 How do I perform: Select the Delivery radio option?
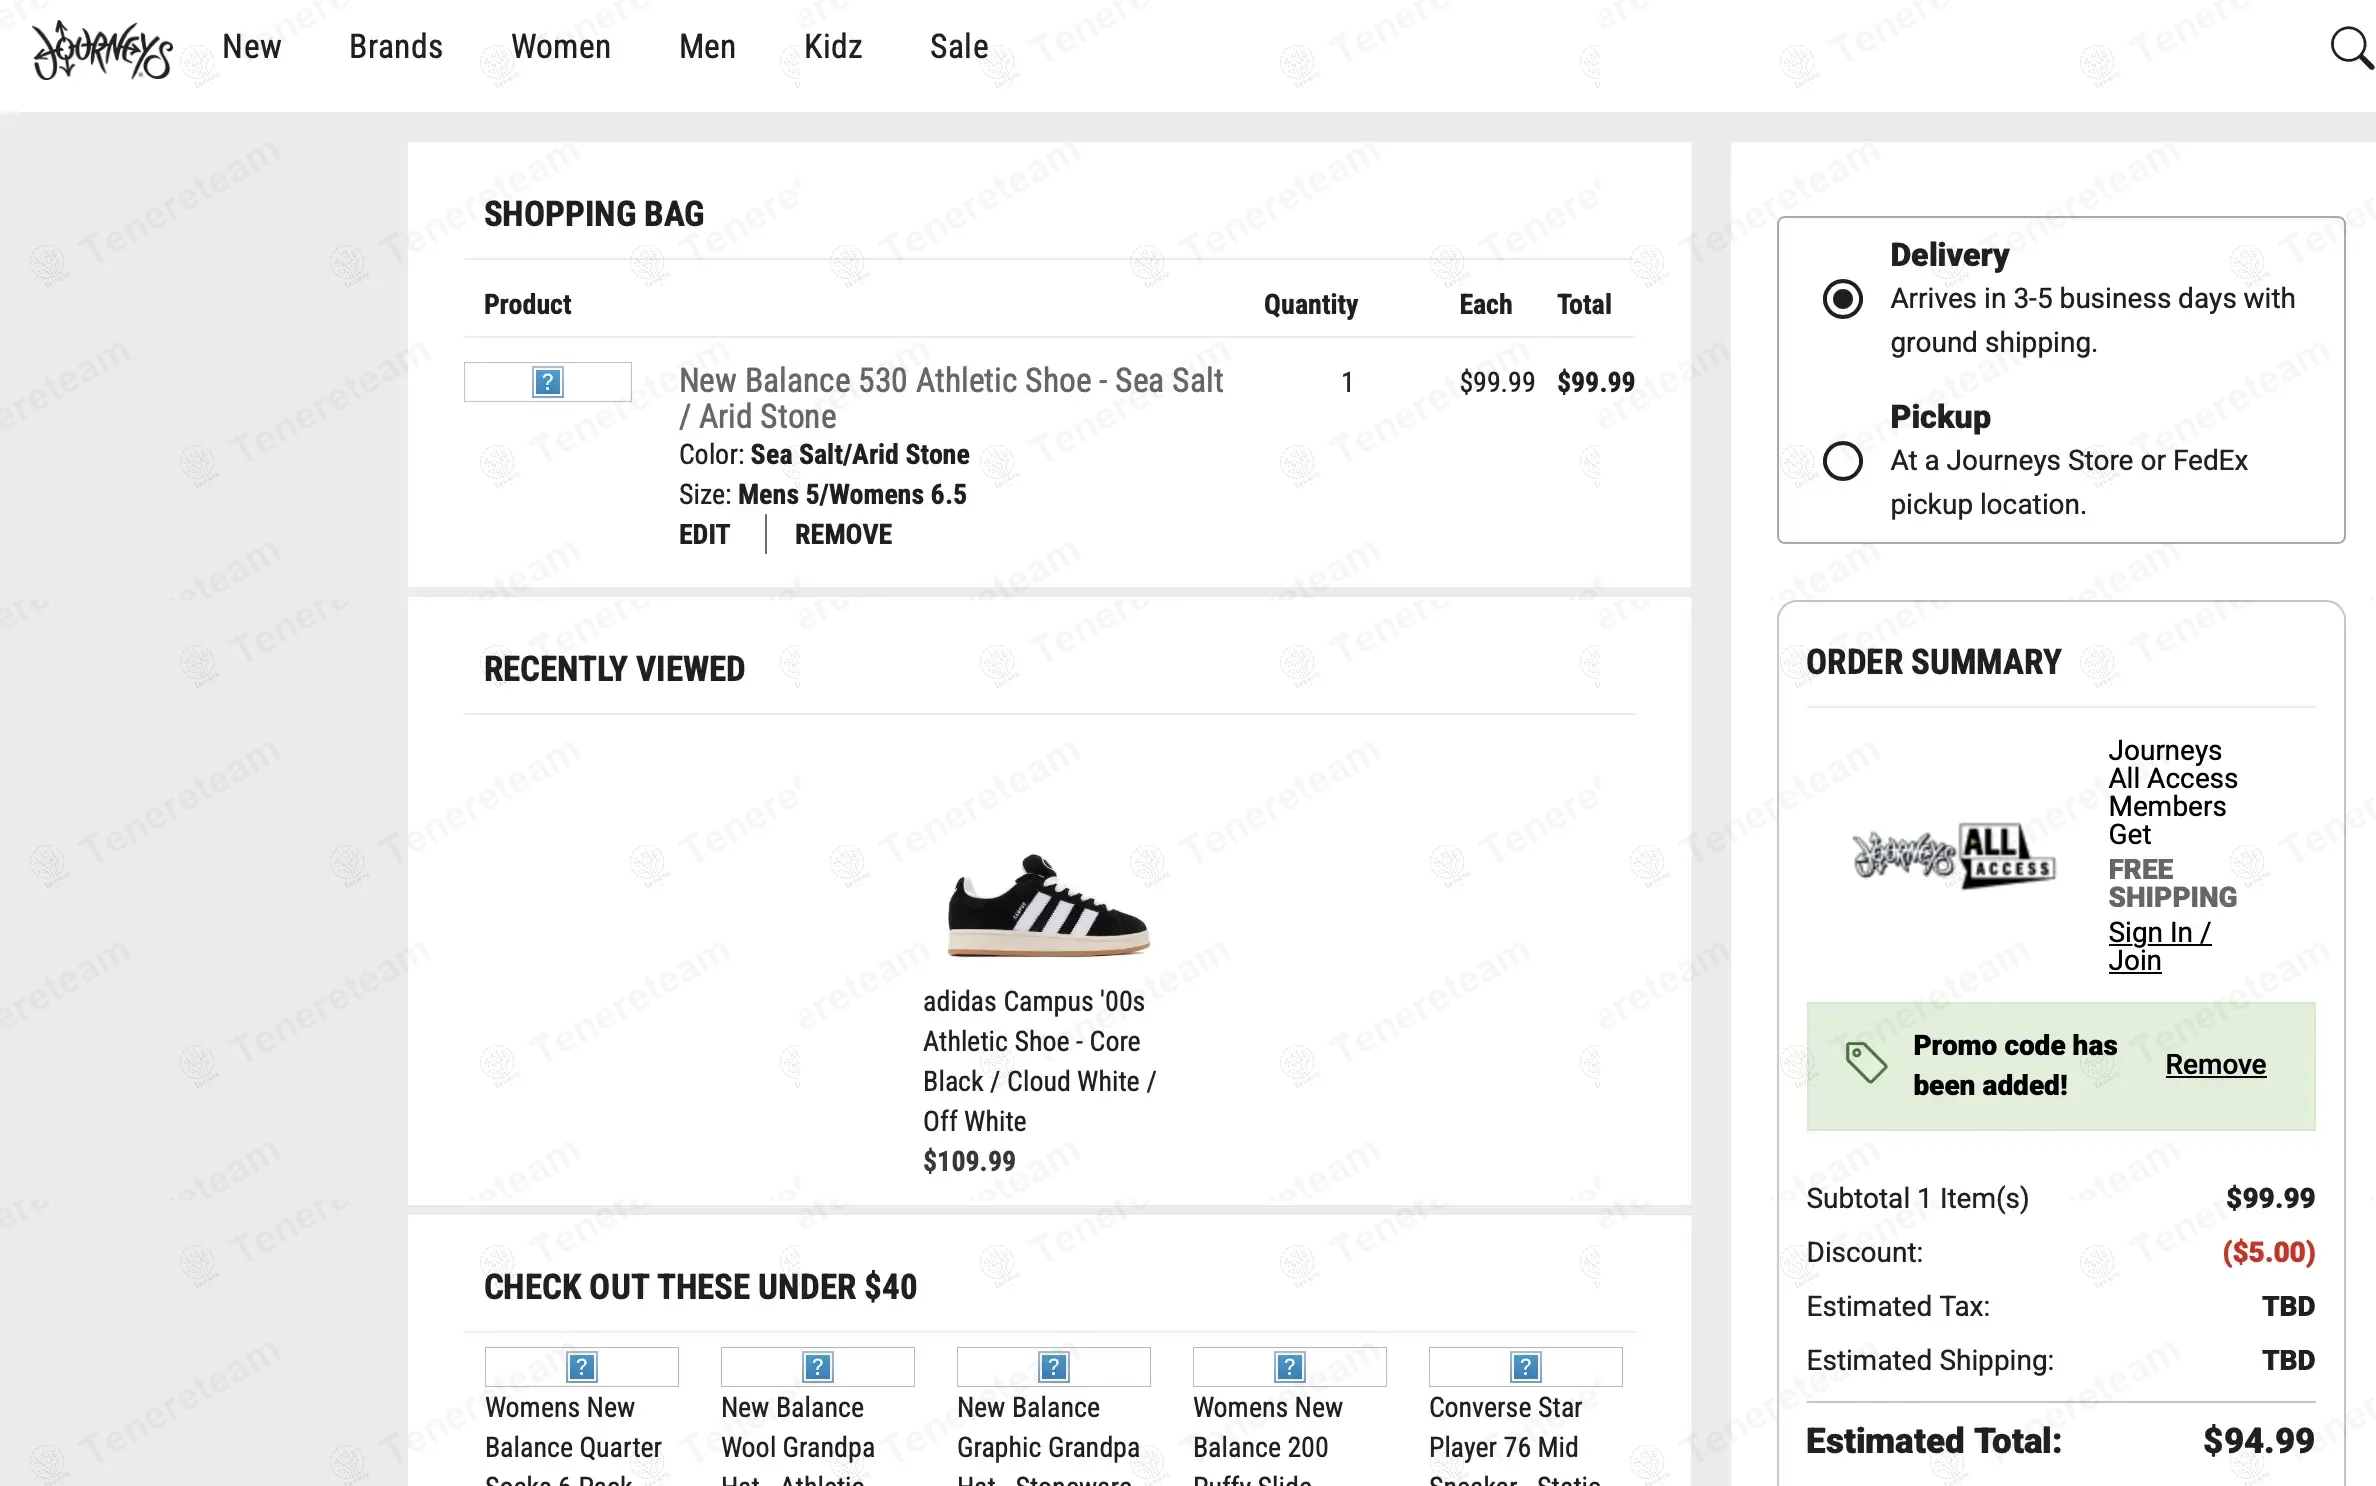[1842, 299]
